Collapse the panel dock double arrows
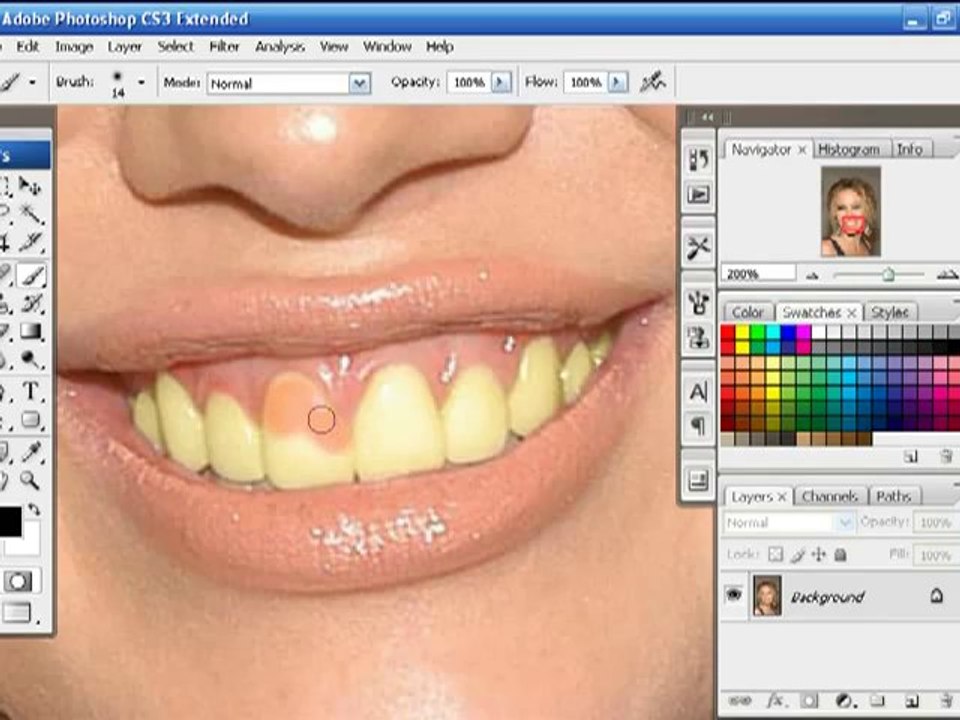 click(707, 117)
